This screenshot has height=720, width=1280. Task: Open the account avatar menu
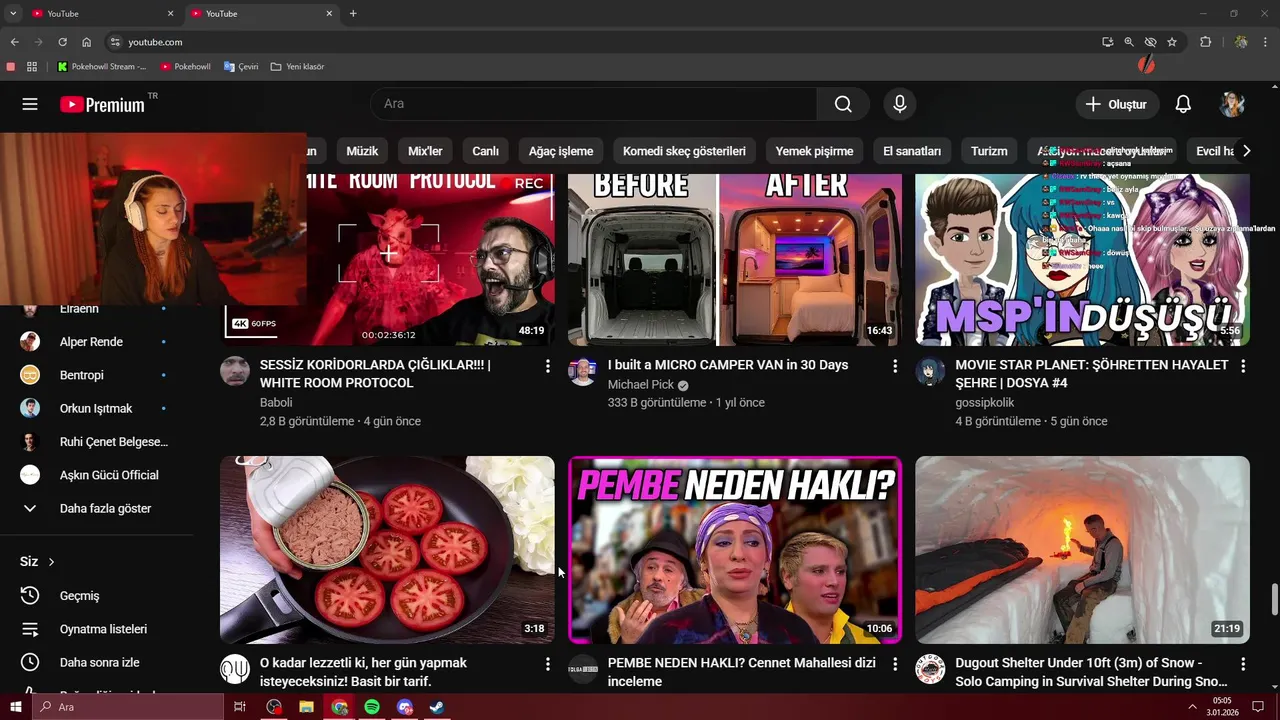(1232, 104)
